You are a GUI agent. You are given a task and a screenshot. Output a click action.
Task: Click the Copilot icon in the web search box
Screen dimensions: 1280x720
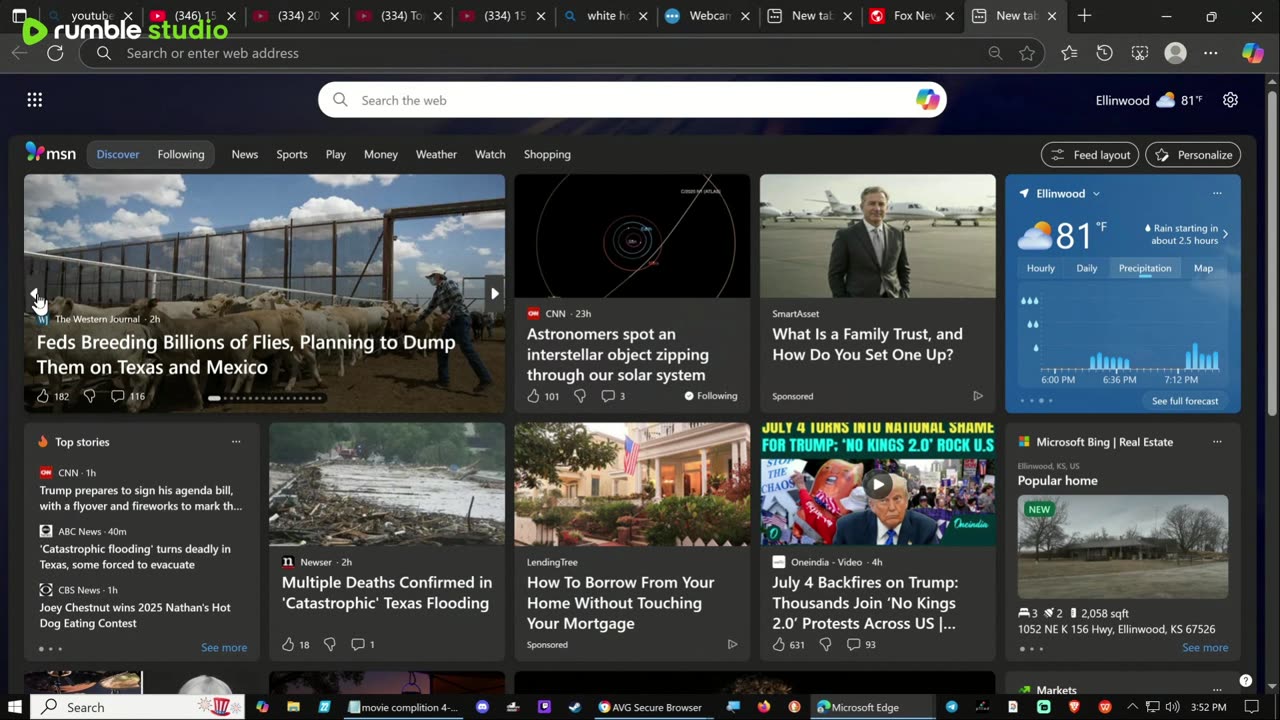point(927,100)
